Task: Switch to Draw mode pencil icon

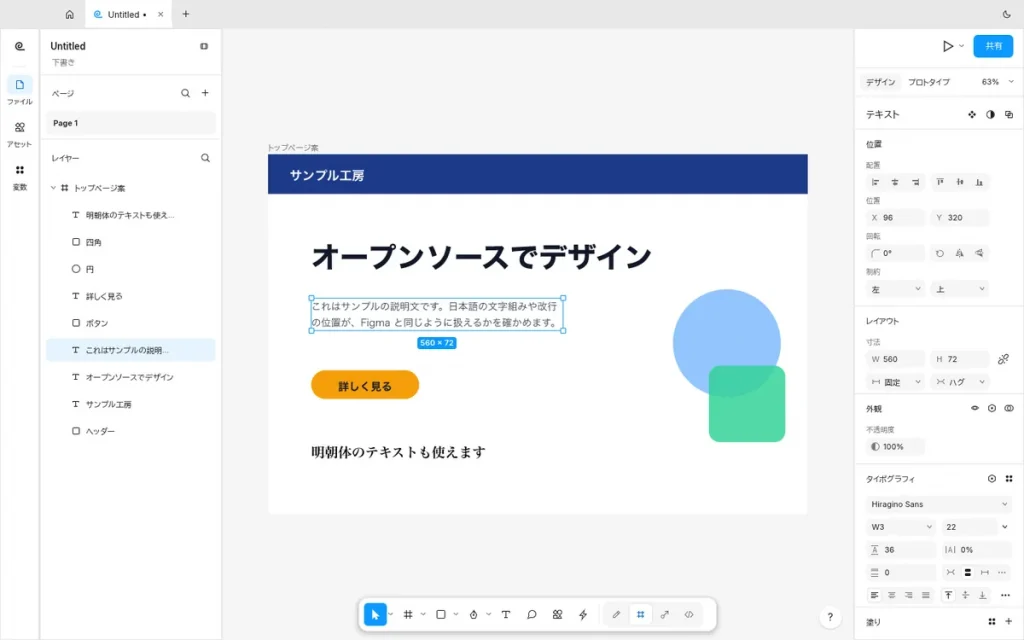Action: coord(616,615)
